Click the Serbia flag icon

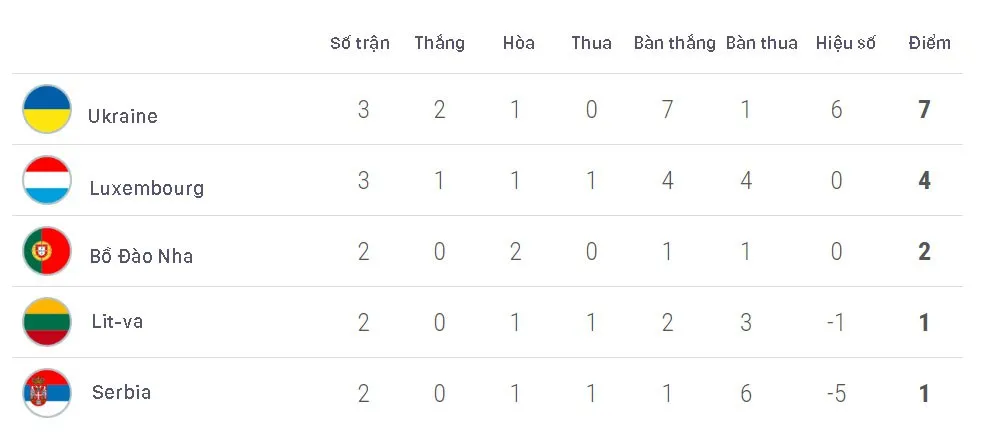47,393
